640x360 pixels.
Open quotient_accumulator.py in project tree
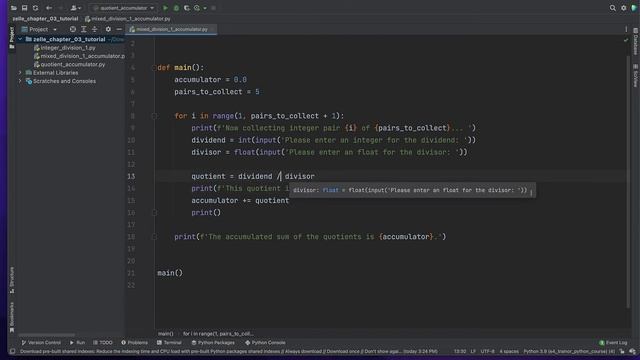click(69, 64)
